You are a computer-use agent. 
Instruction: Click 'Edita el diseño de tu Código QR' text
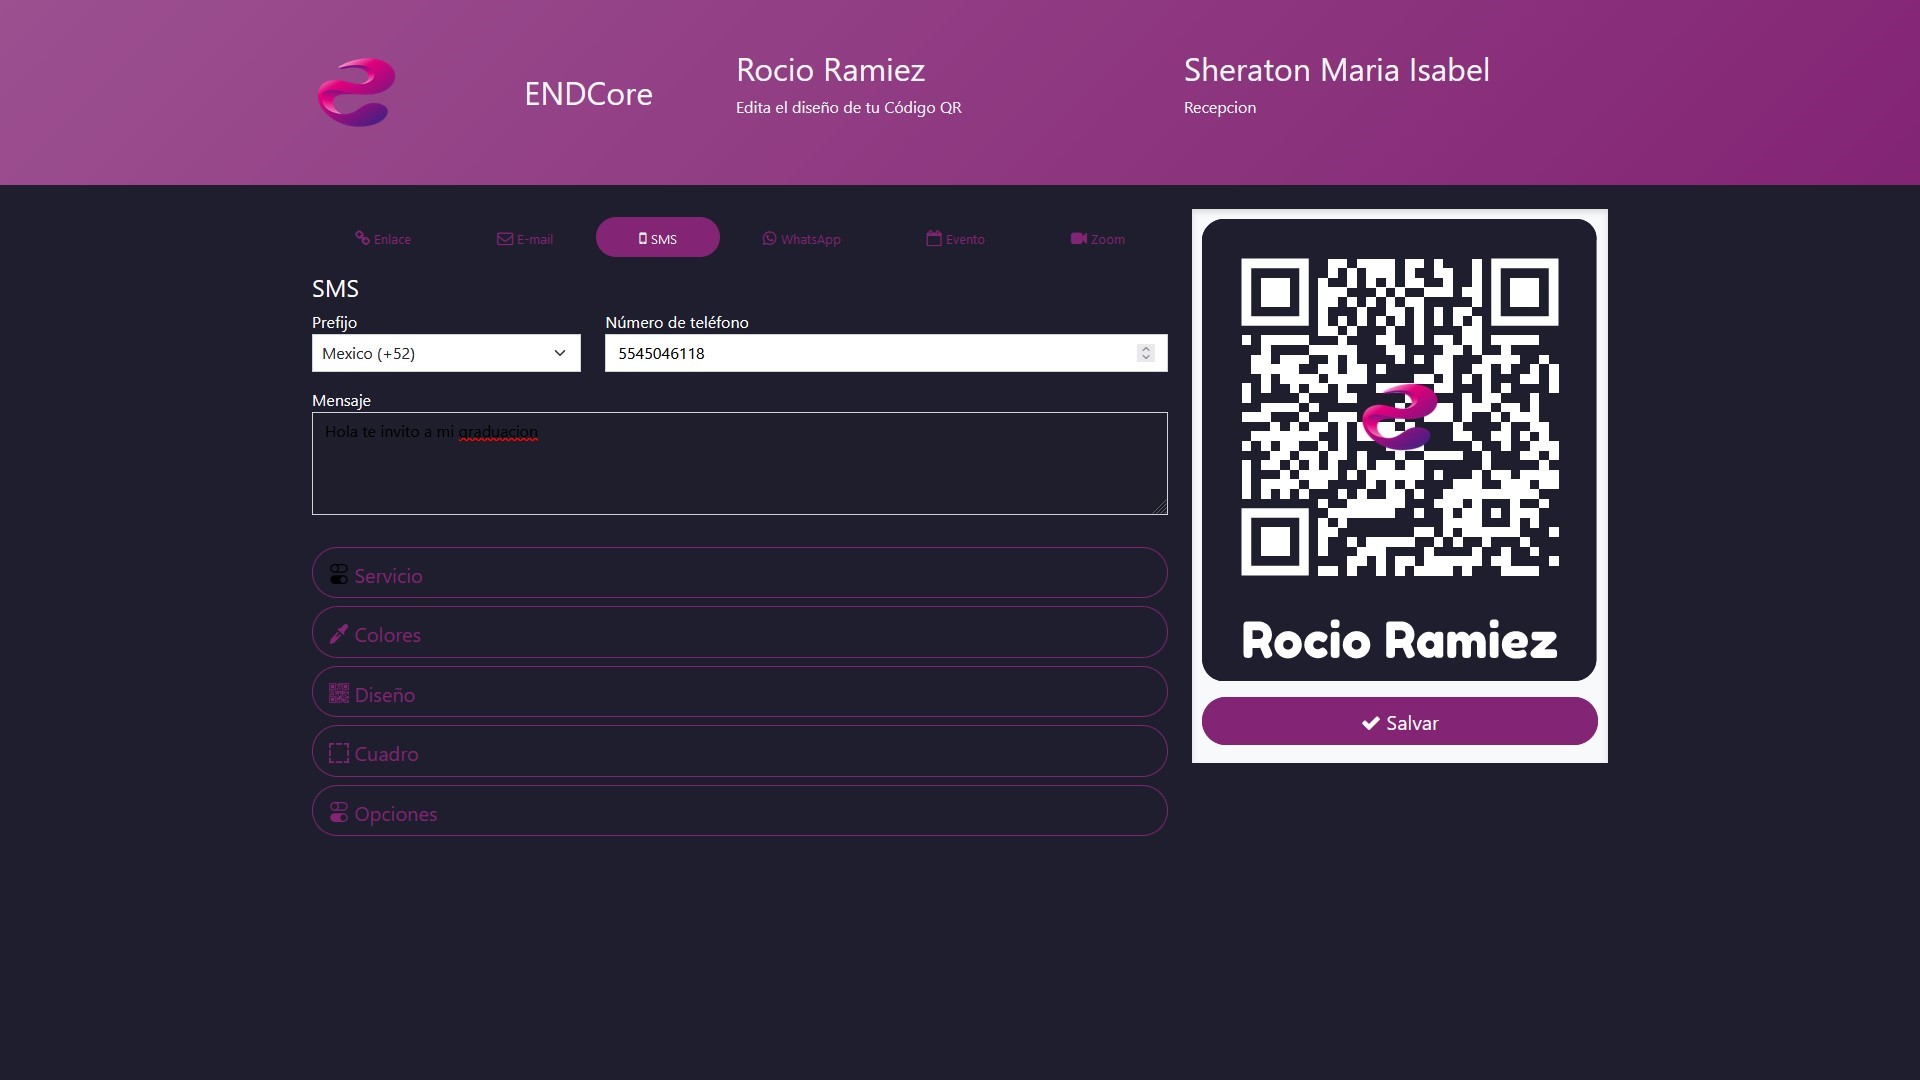click(x=849, y=108)
